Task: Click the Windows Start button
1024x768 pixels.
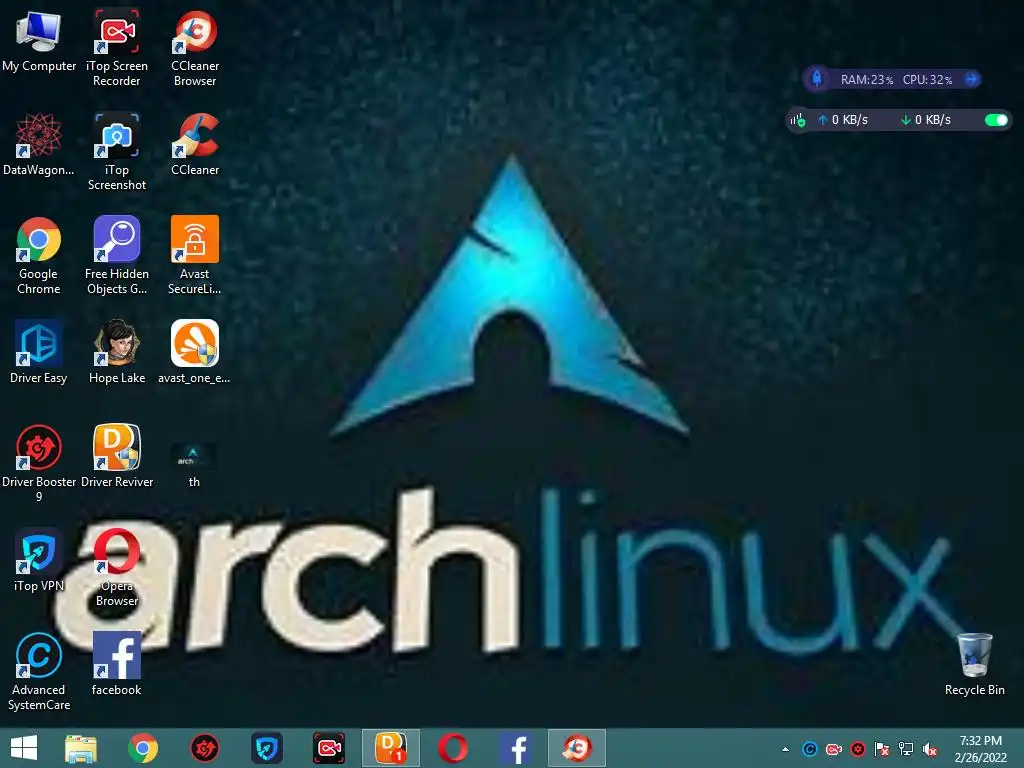Action: [x=24, y=748]
